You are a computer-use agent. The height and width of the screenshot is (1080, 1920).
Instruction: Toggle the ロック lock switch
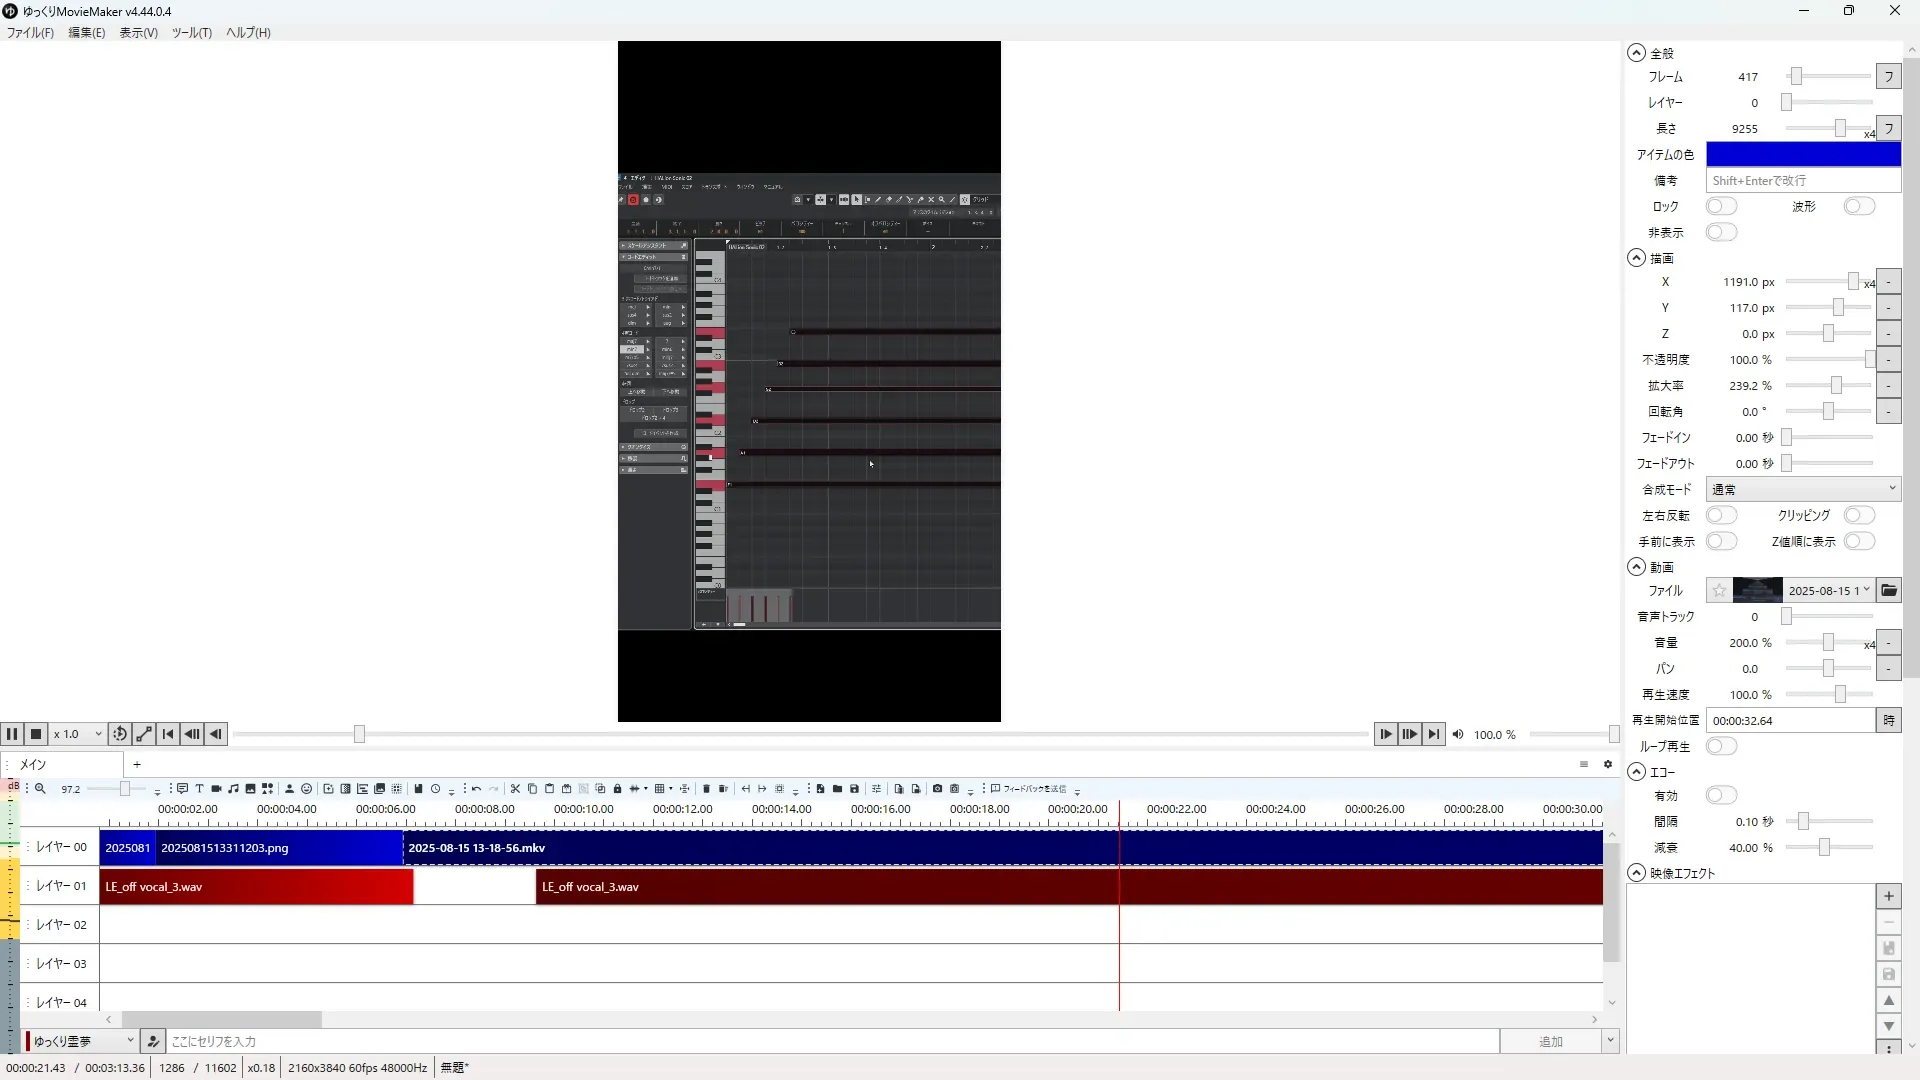1721,207
